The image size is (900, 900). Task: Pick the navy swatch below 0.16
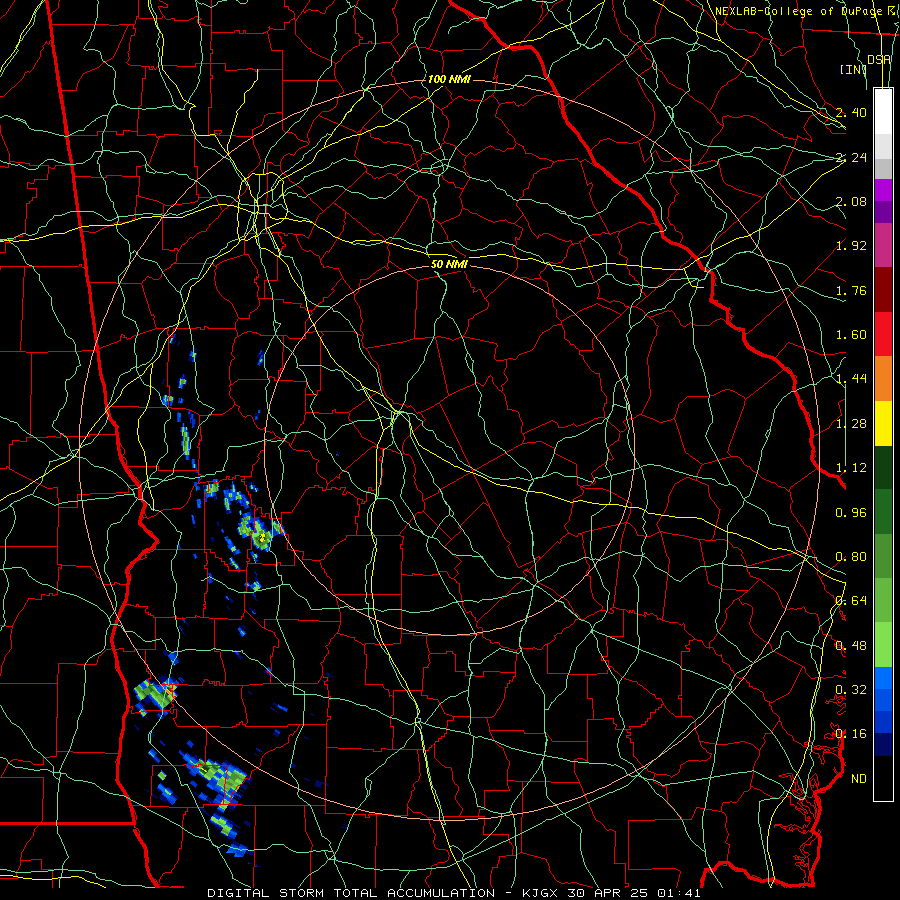click(x=883, y=744)
